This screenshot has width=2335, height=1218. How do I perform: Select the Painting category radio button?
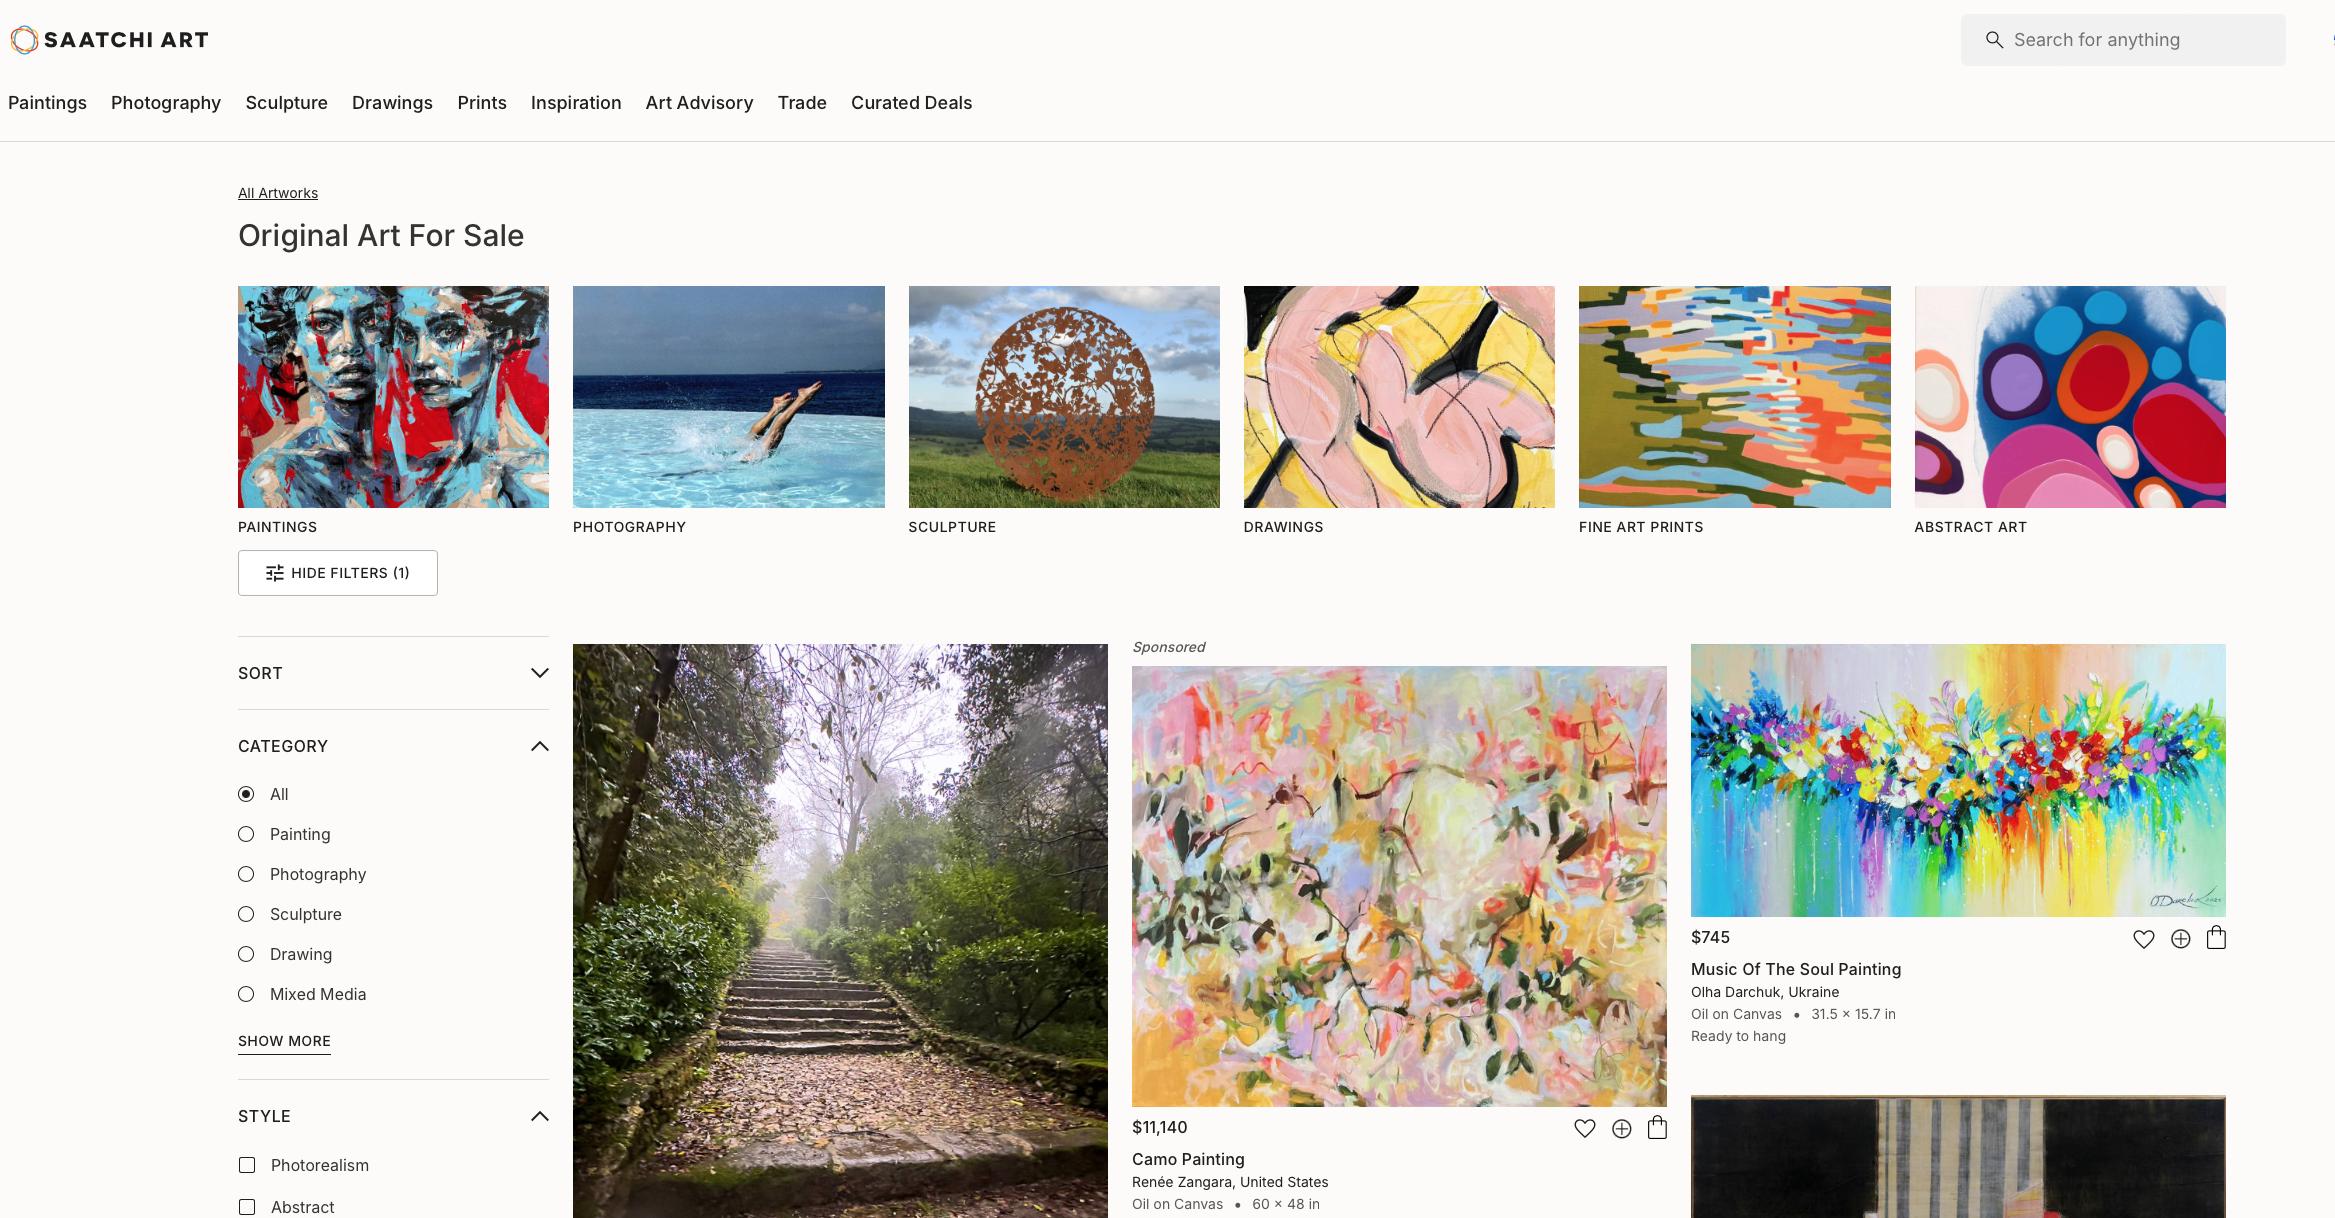(246, 834)
